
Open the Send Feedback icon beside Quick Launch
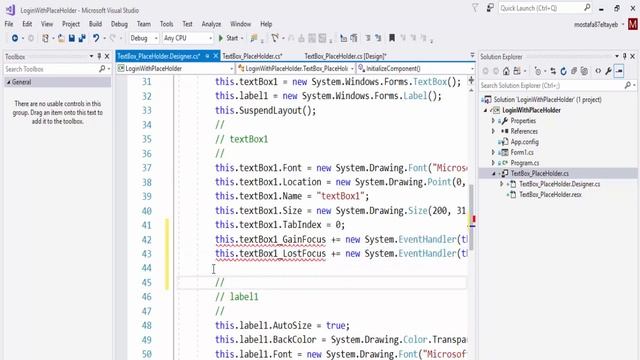[490, 8]
